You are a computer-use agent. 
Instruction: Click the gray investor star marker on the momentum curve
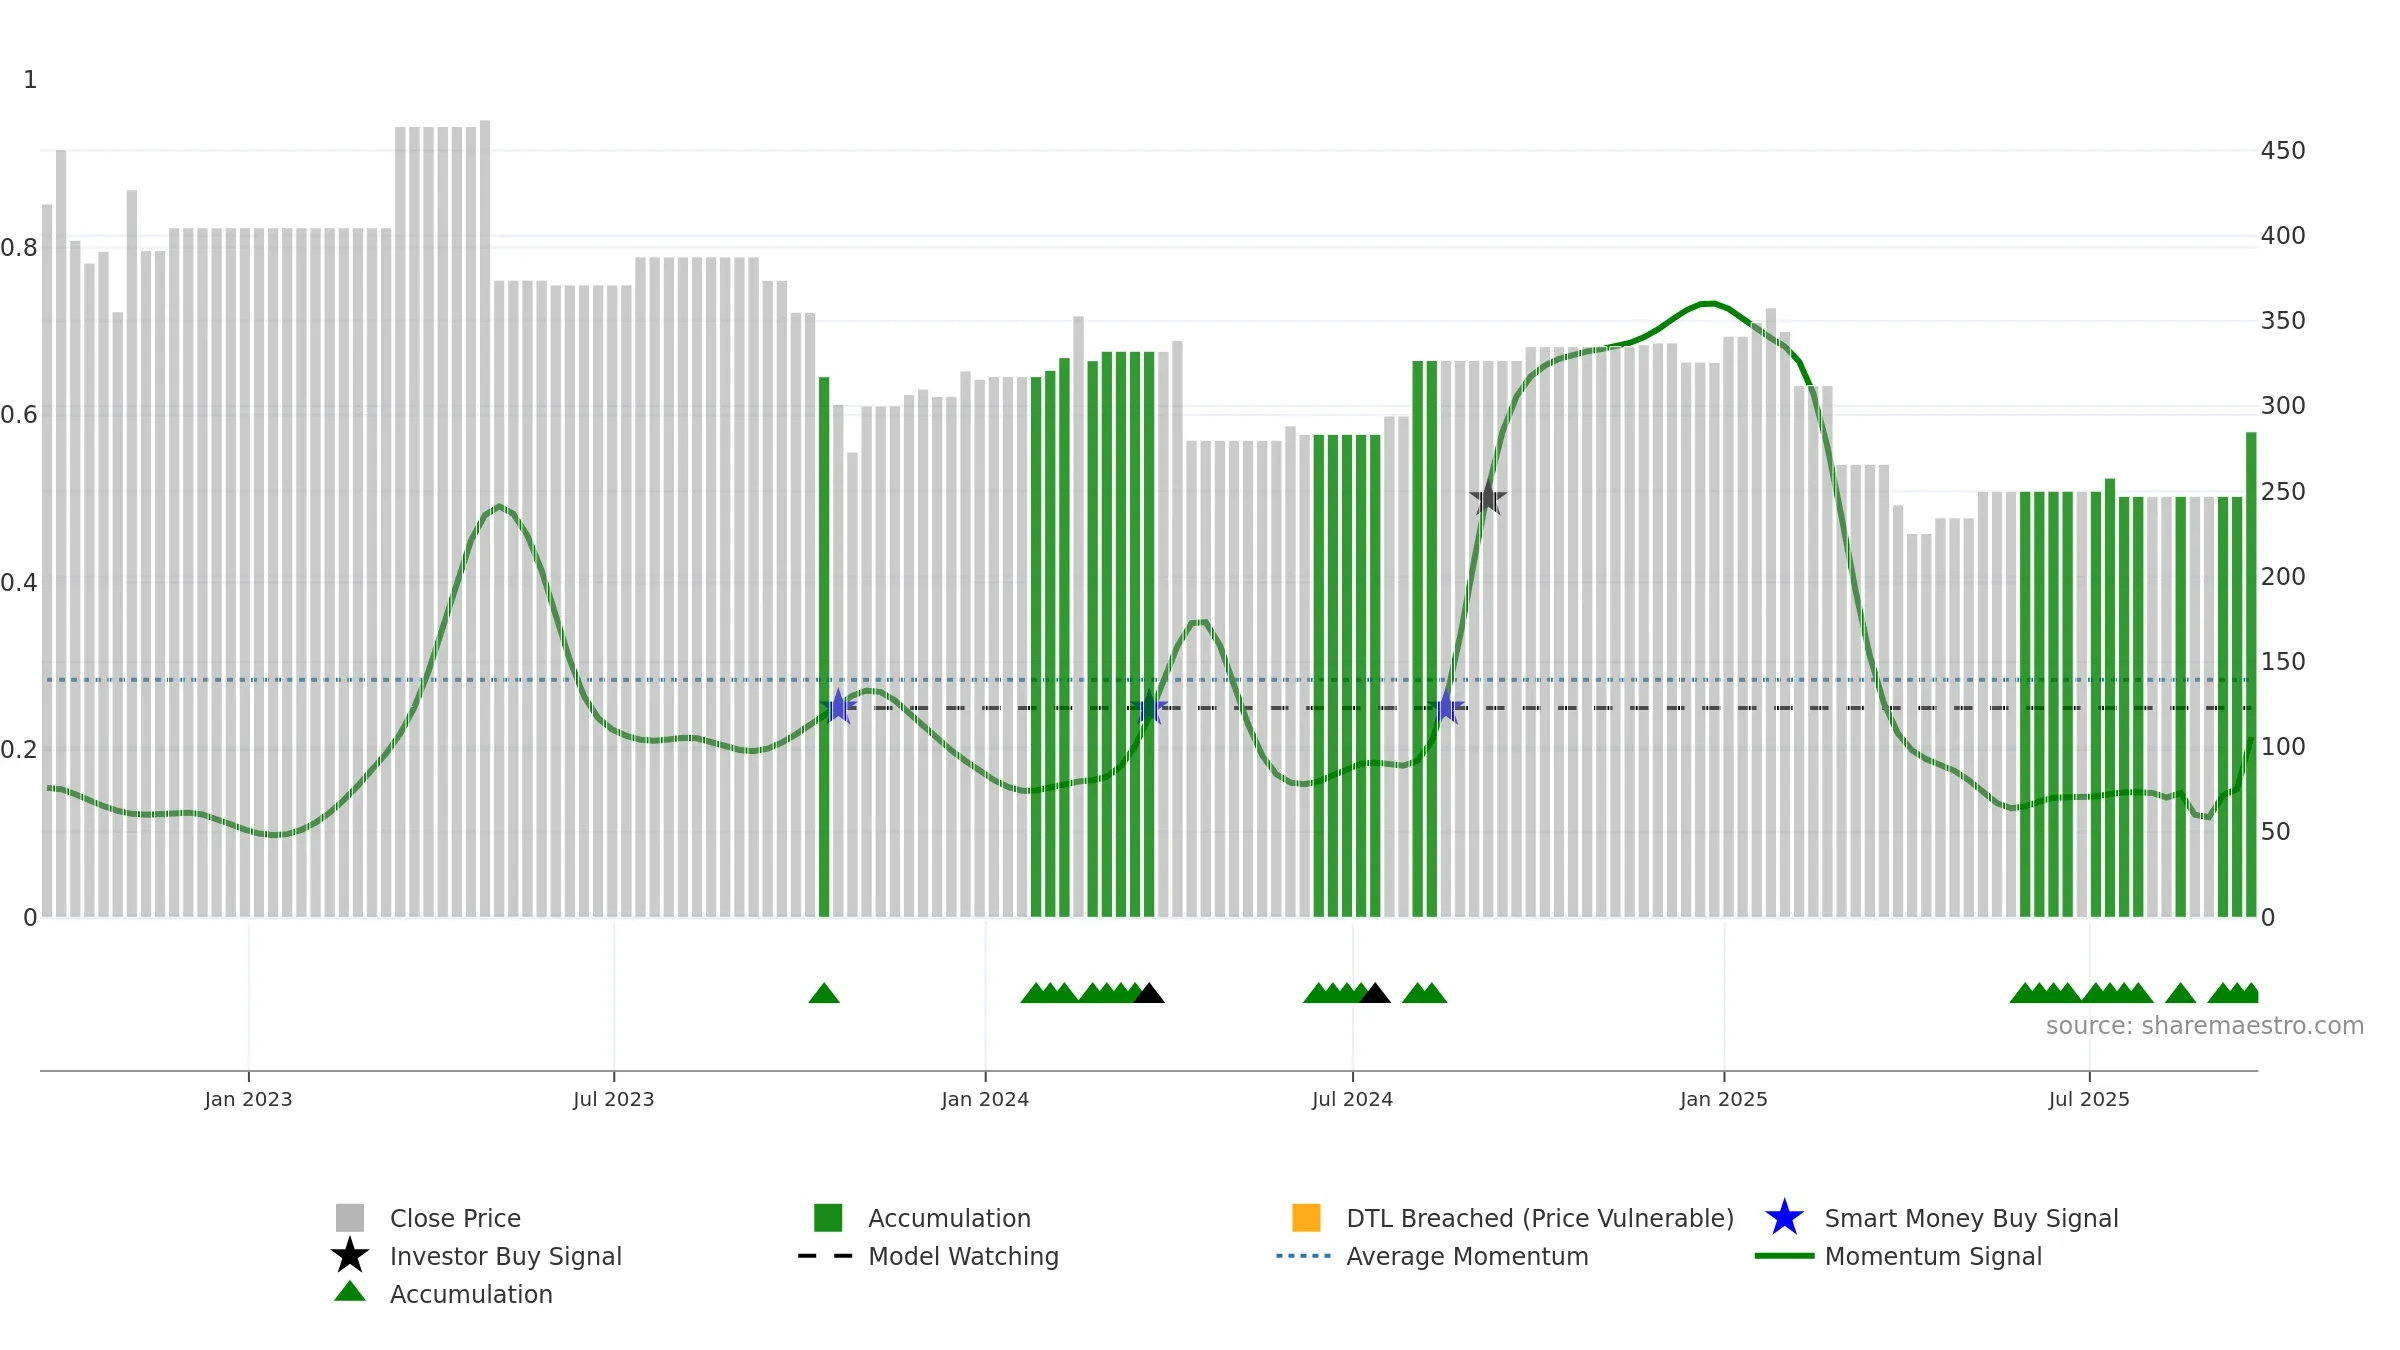pos(1488,497)
